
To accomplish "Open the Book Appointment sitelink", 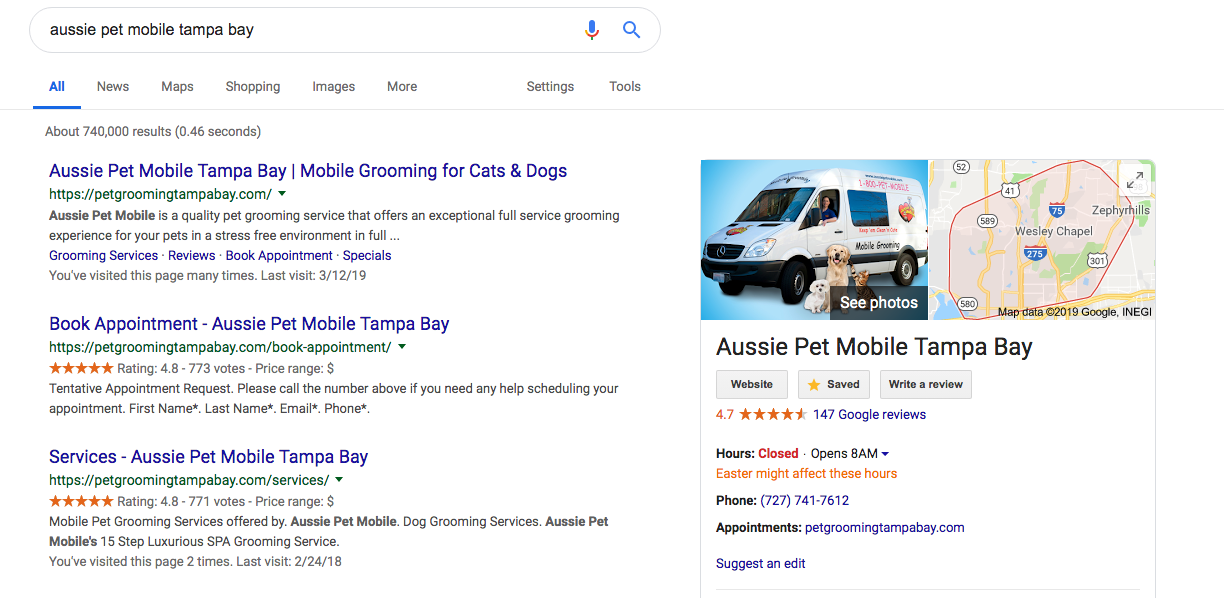I will [x=280, y=255].
